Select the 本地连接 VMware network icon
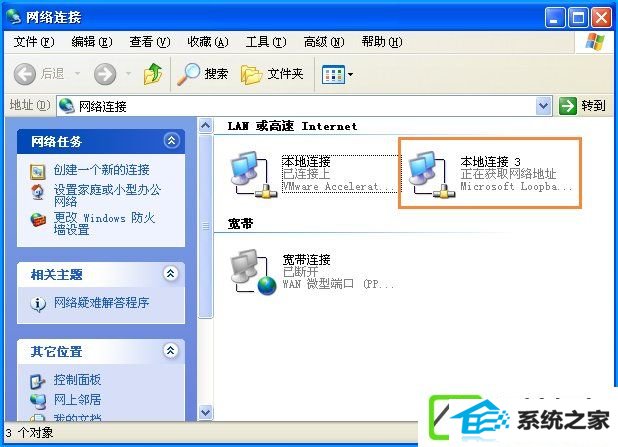The height and width of the screenshot is (447, 618). (252, 174)
